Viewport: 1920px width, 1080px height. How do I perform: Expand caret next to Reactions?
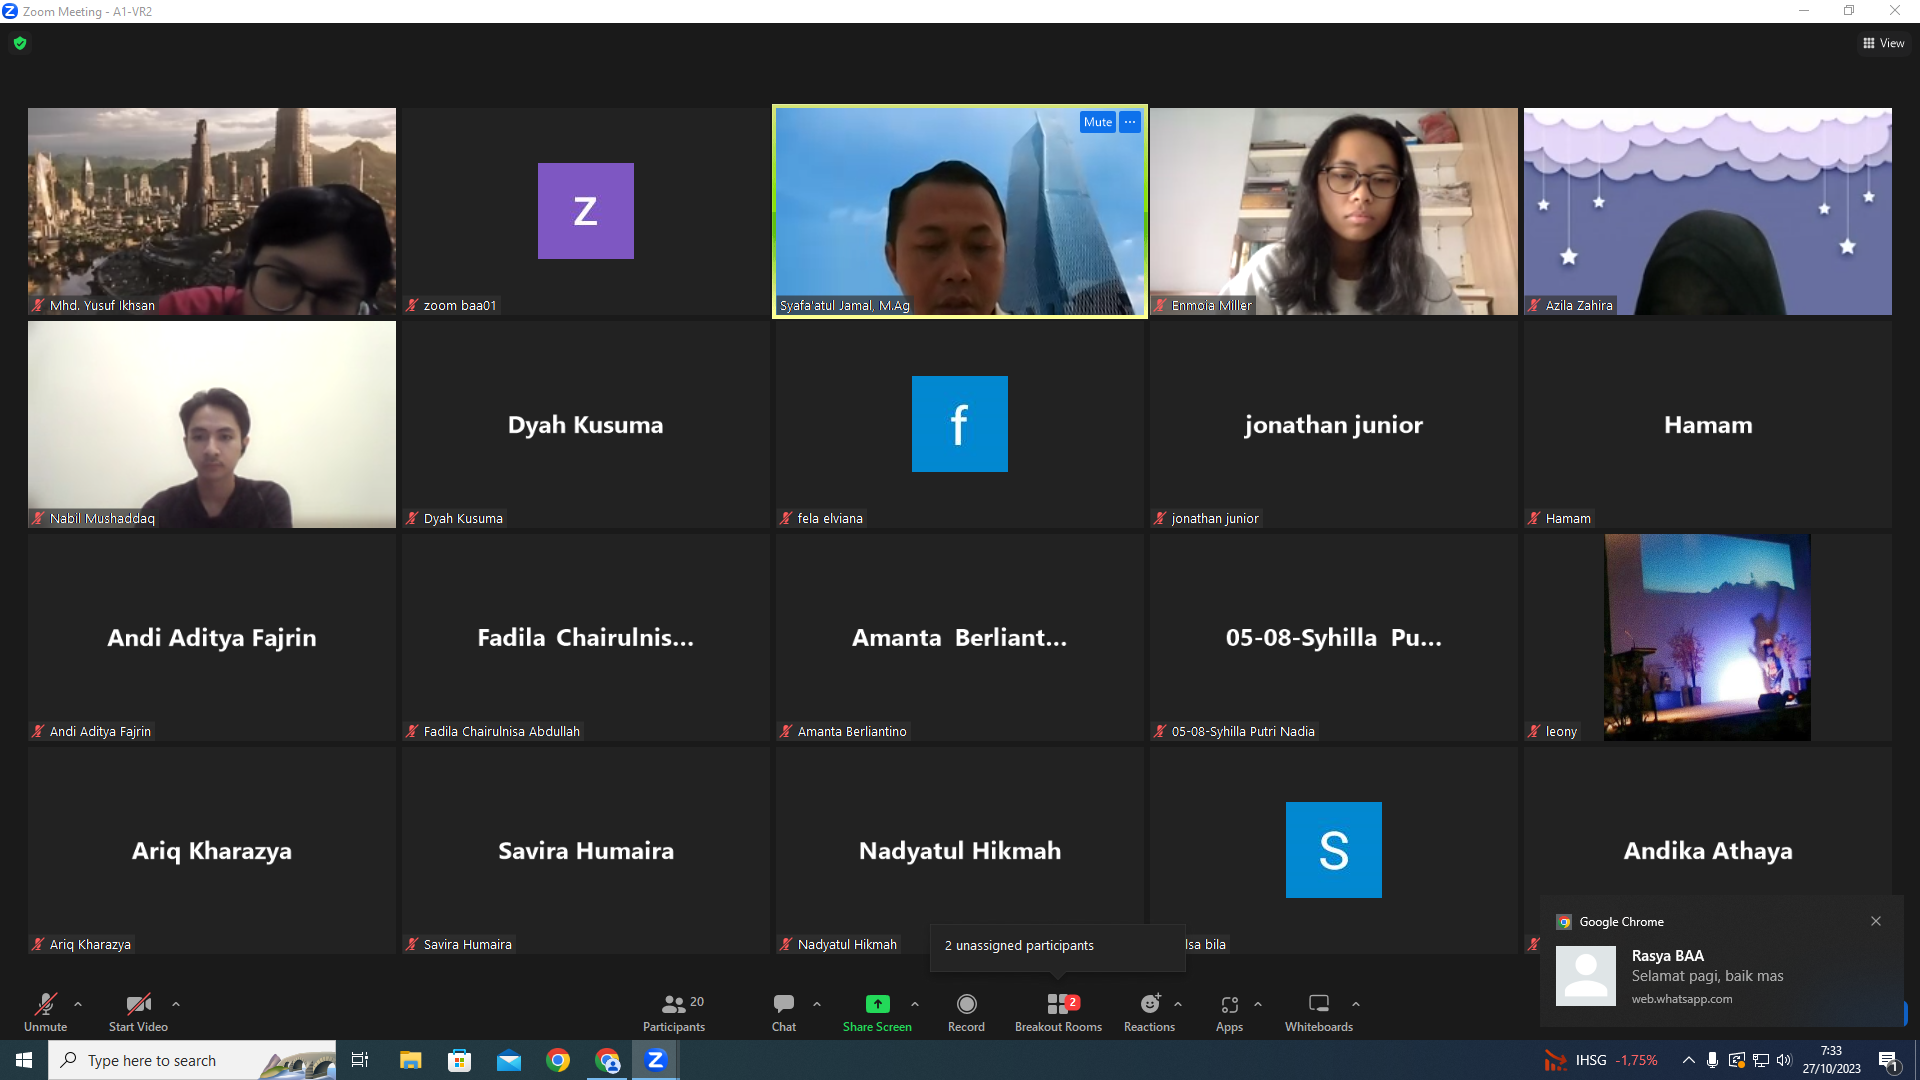tap(1178, 1004)
